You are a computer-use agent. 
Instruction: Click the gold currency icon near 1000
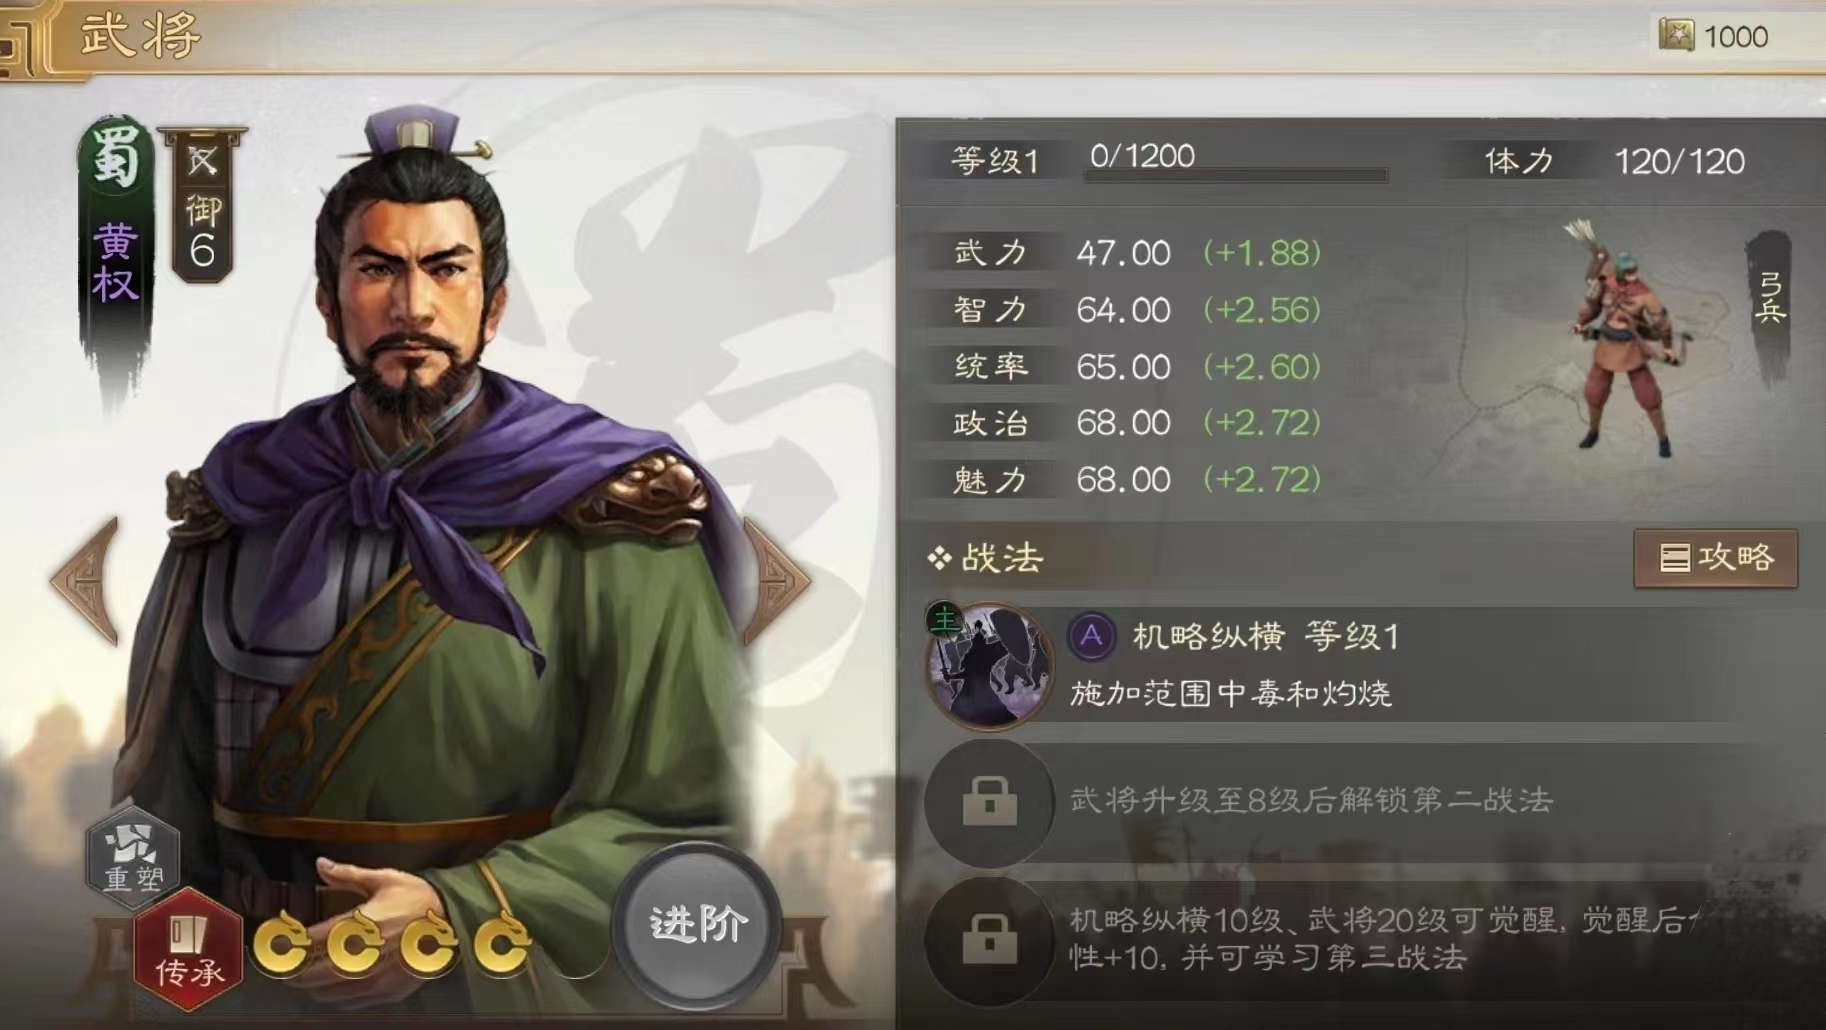tap(1677, 36)
